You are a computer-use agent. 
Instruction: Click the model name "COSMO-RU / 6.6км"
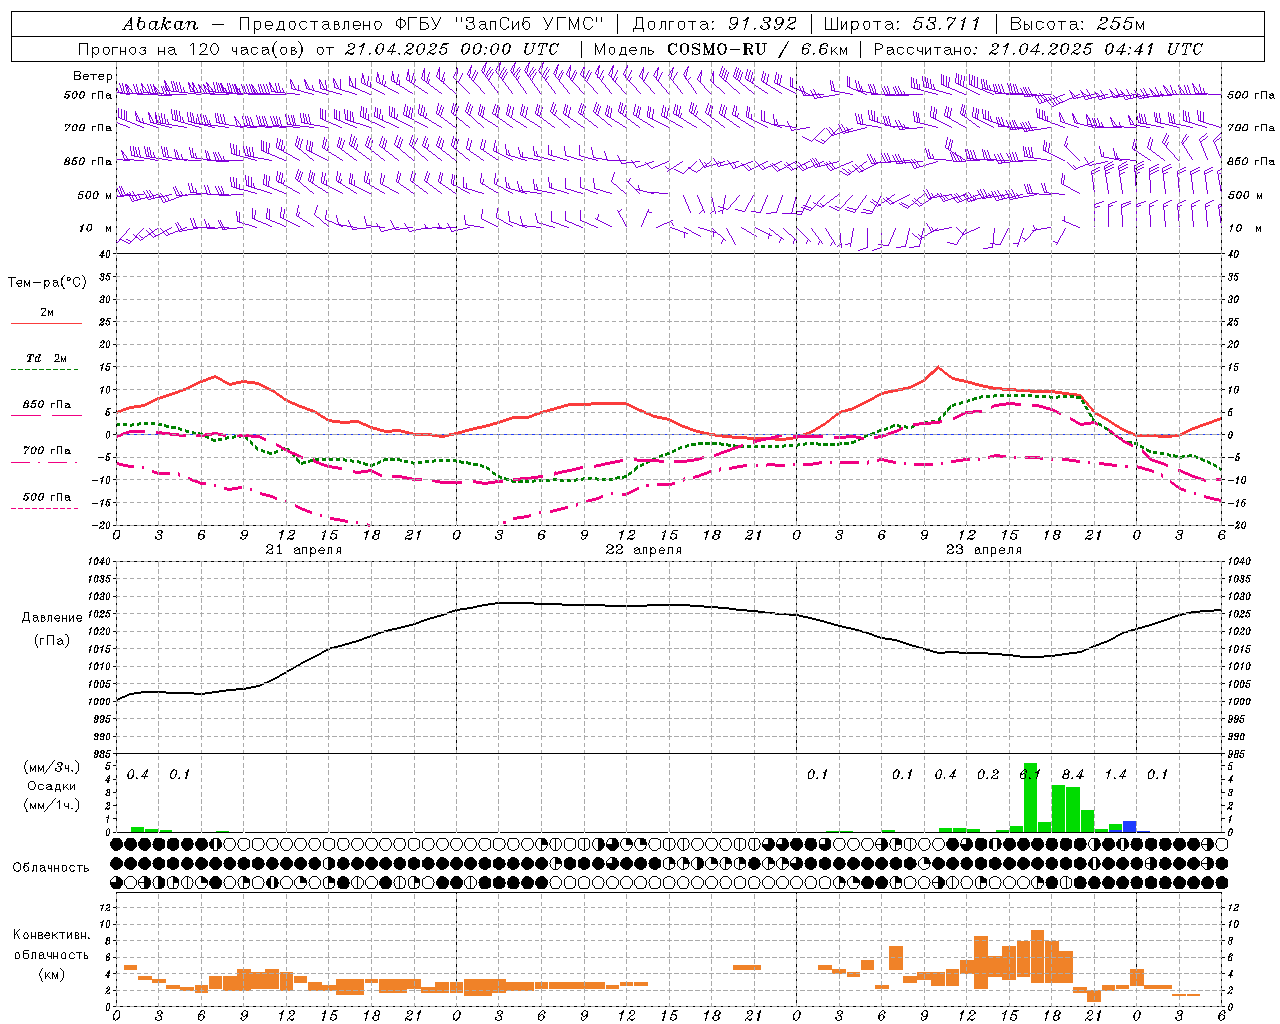click(757, 49)
